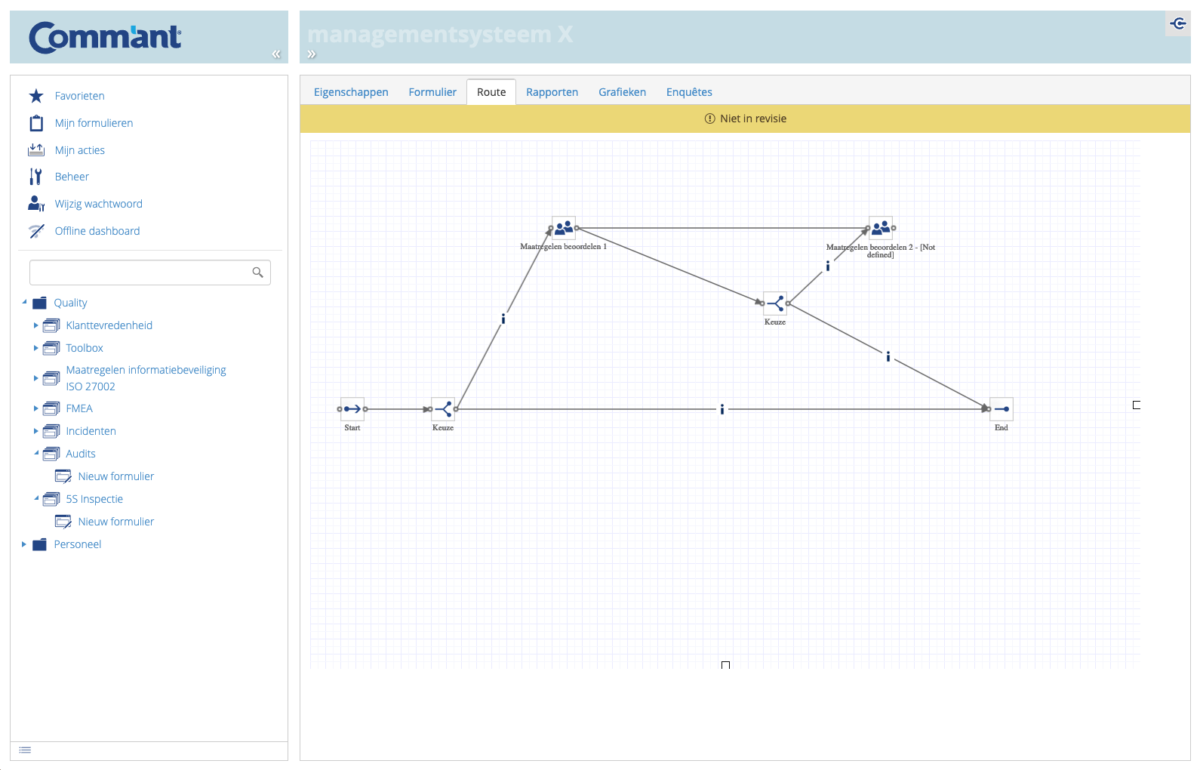
Task: Click the Wijzig wachtwoord key icon
Action: 36,203
